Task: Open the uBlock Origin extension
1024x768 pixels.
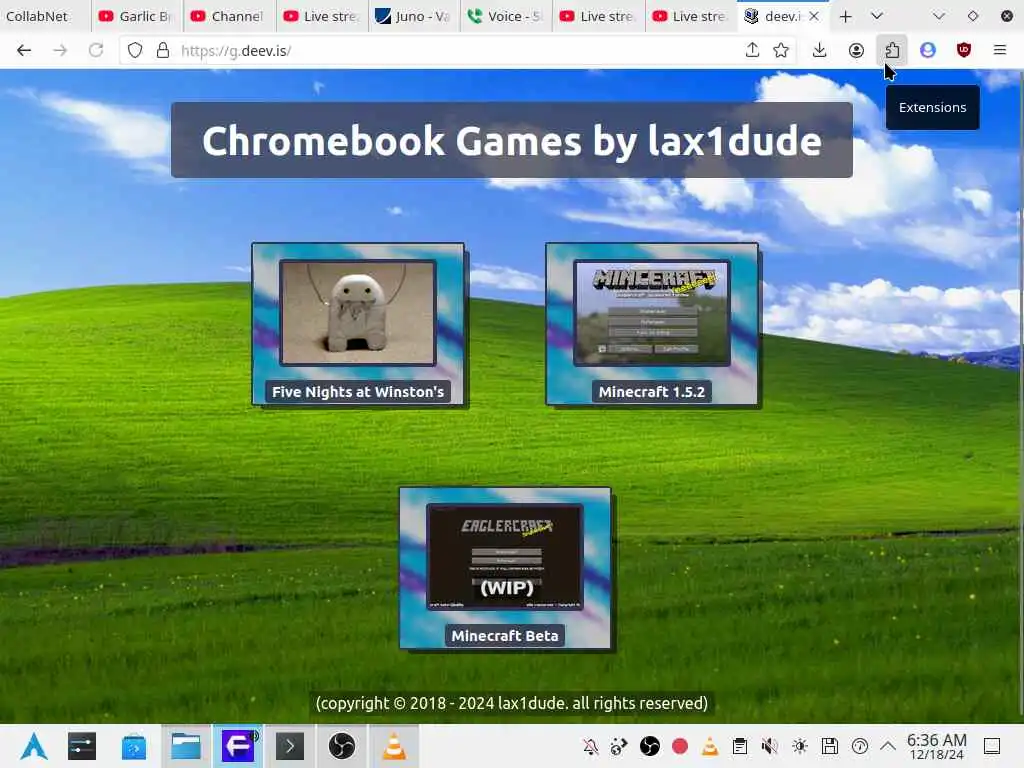Action: (964, 50)
